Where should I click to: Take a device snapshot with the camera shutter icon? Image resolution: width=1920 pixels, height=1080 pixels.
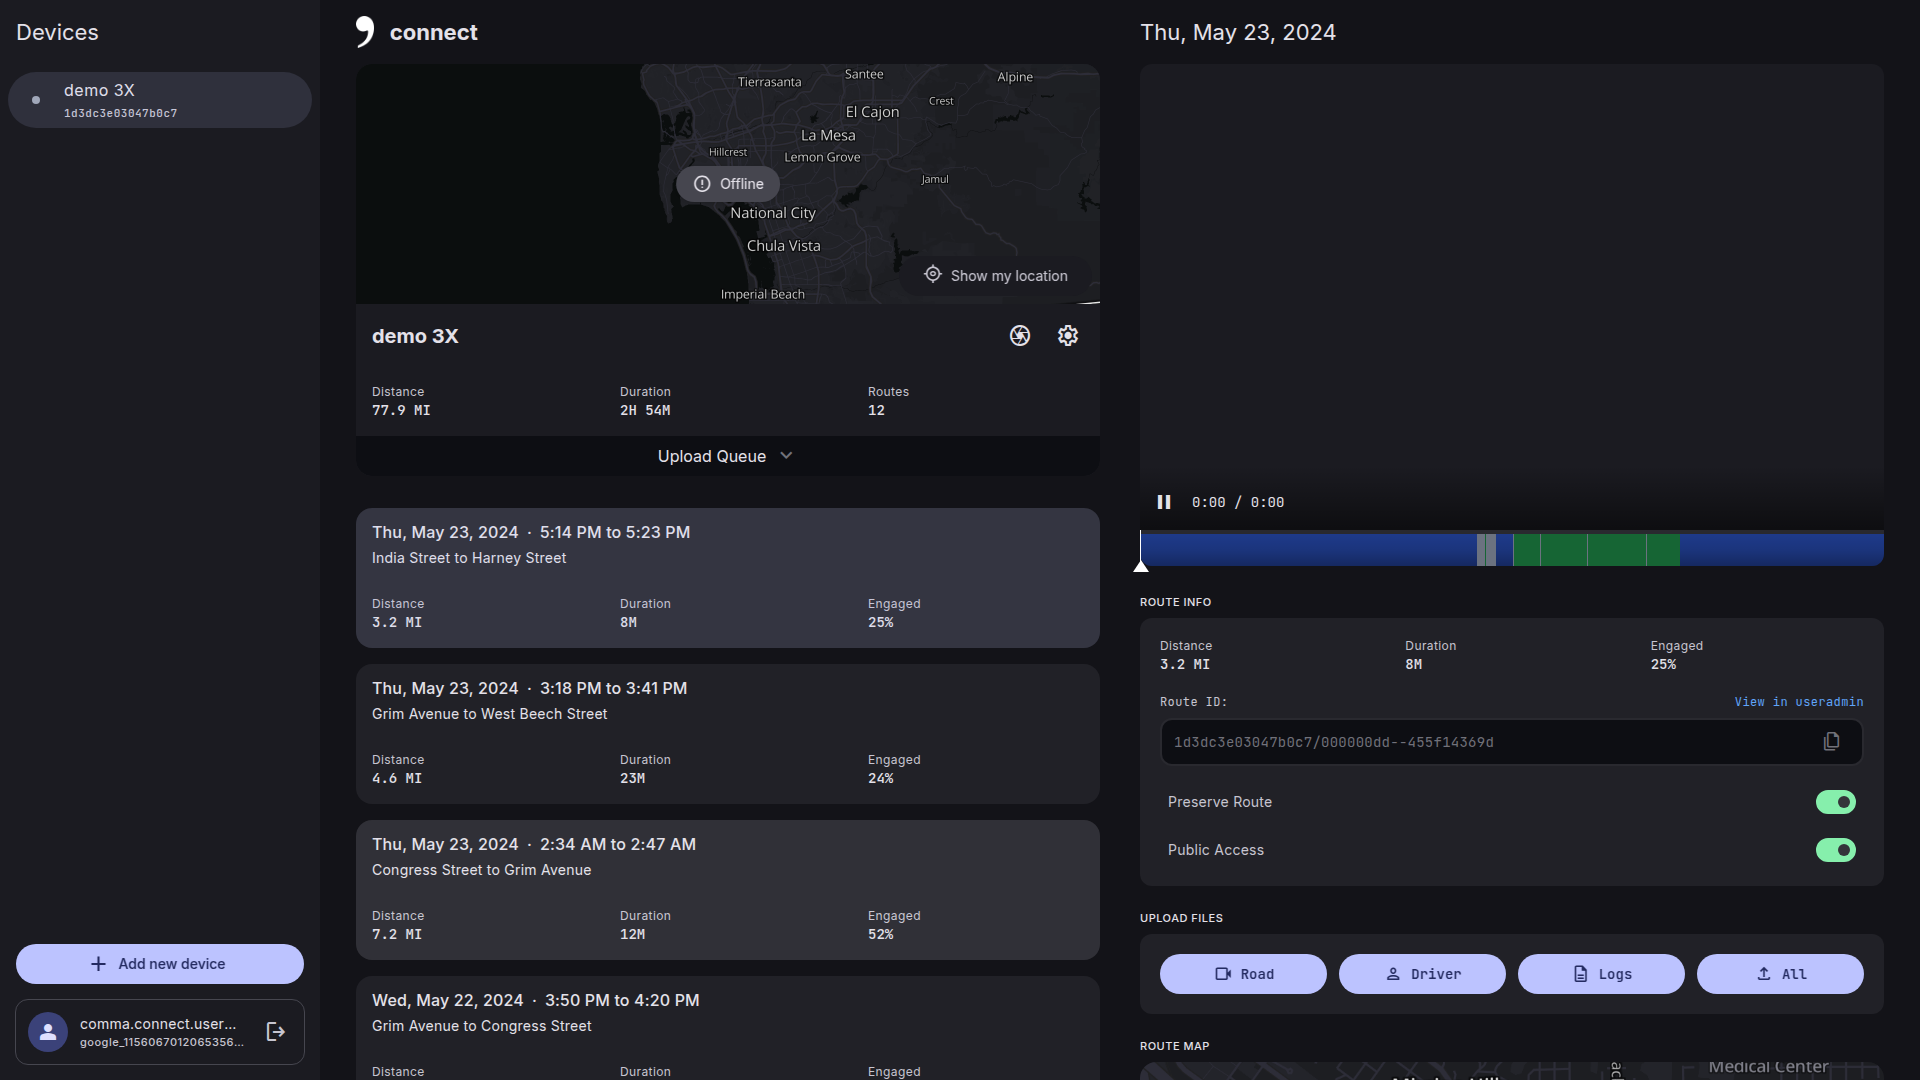pyautogui.click(x=1019, y=336)
